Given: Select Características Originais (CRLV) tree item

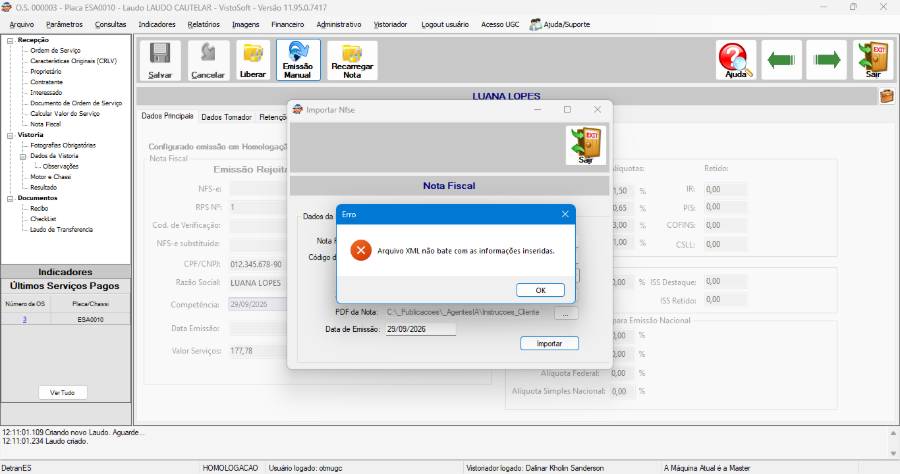Looking at the screenshot, I should (73, 61).
